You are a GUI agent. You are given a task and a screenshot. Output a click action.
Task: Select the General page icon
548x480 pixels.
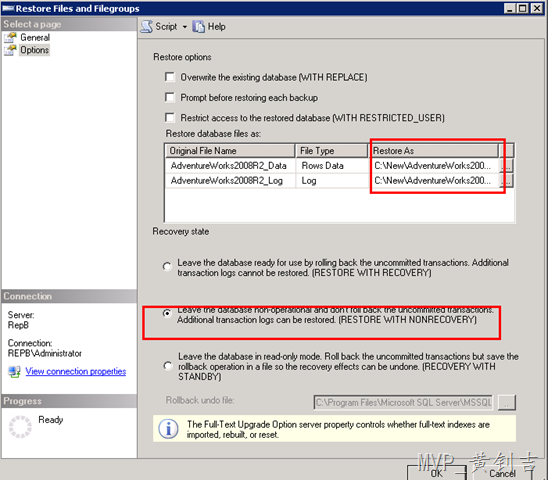point(10,37)
